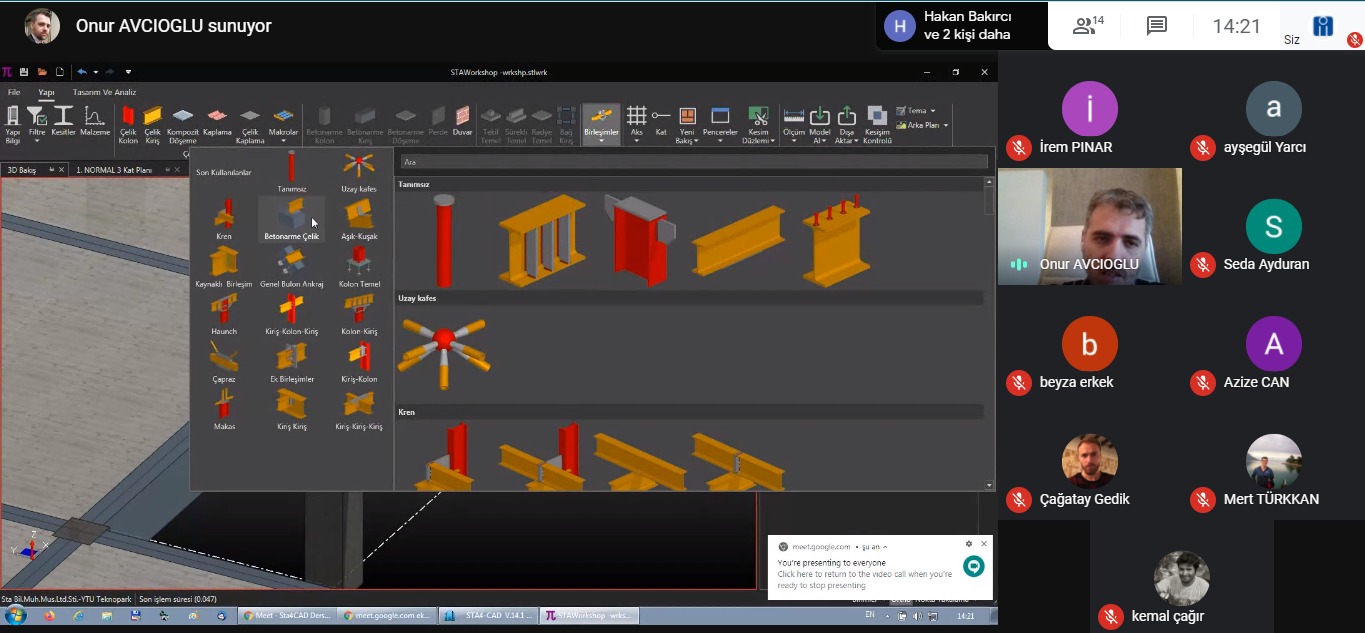The height and width of the screenshot is (633, 1365).
Task: Click the new file icon in quick access
Action: pyautogui.click(x=60, y=72)
